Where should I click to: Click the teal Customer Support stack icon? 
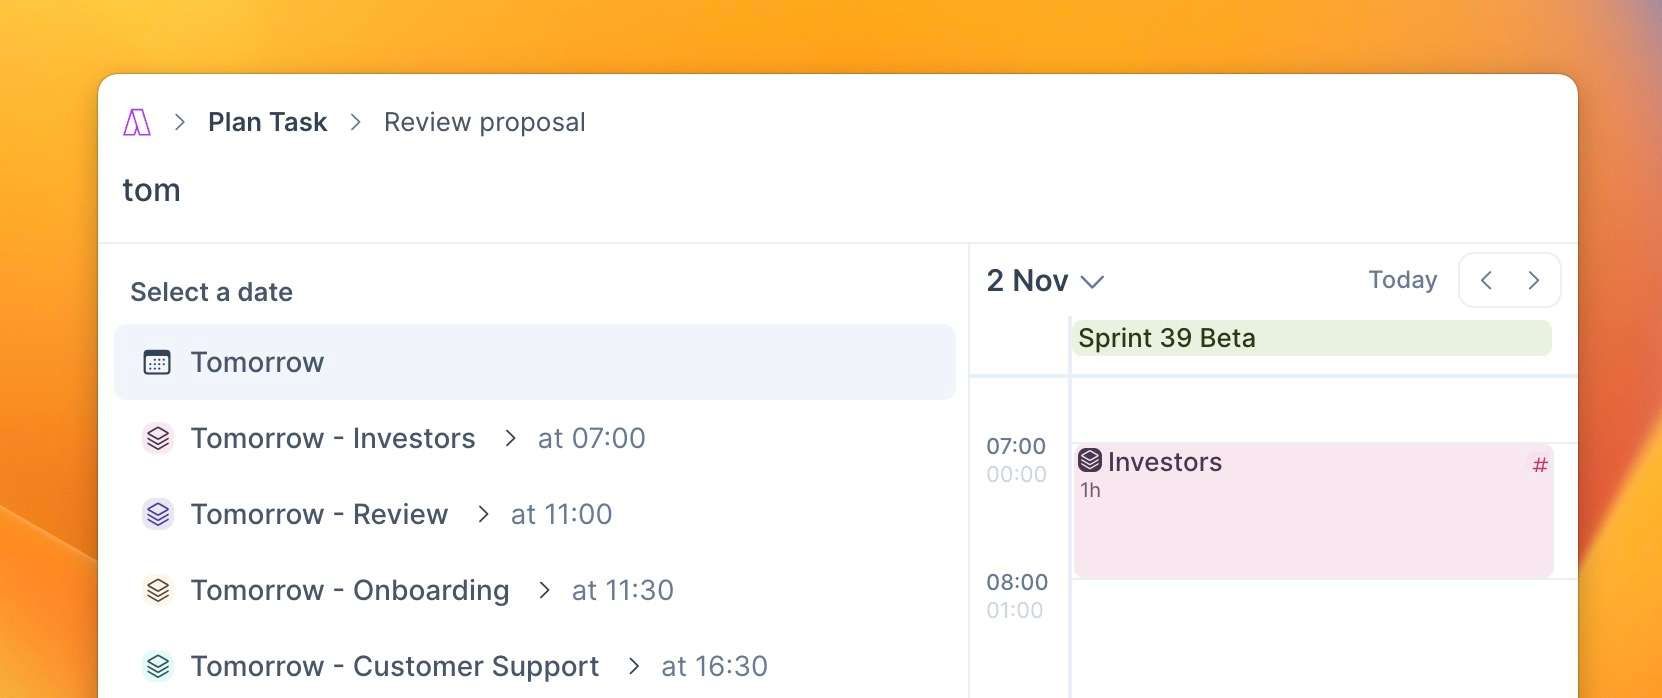pos(158,666)
